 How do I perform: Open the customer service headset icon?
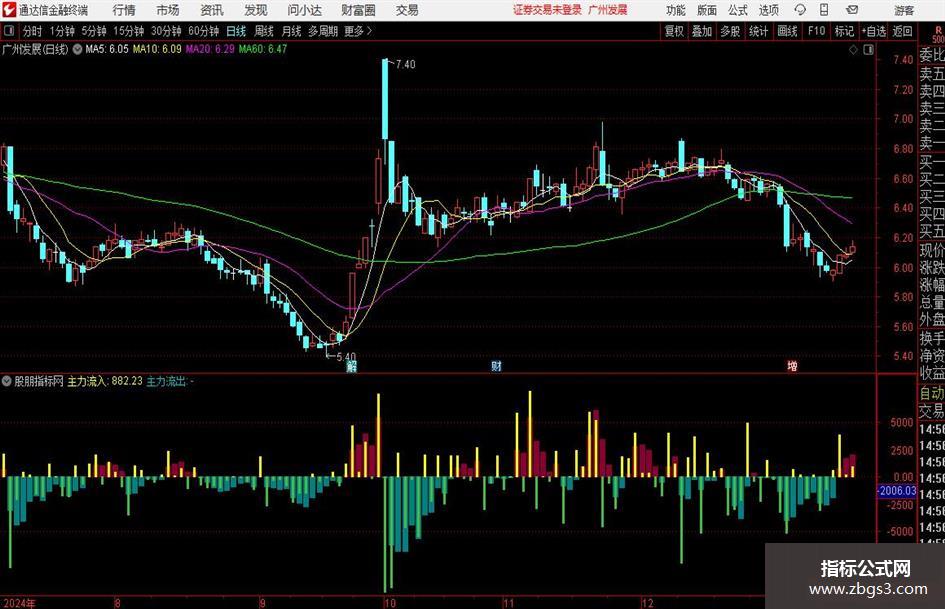pos(800,10)
